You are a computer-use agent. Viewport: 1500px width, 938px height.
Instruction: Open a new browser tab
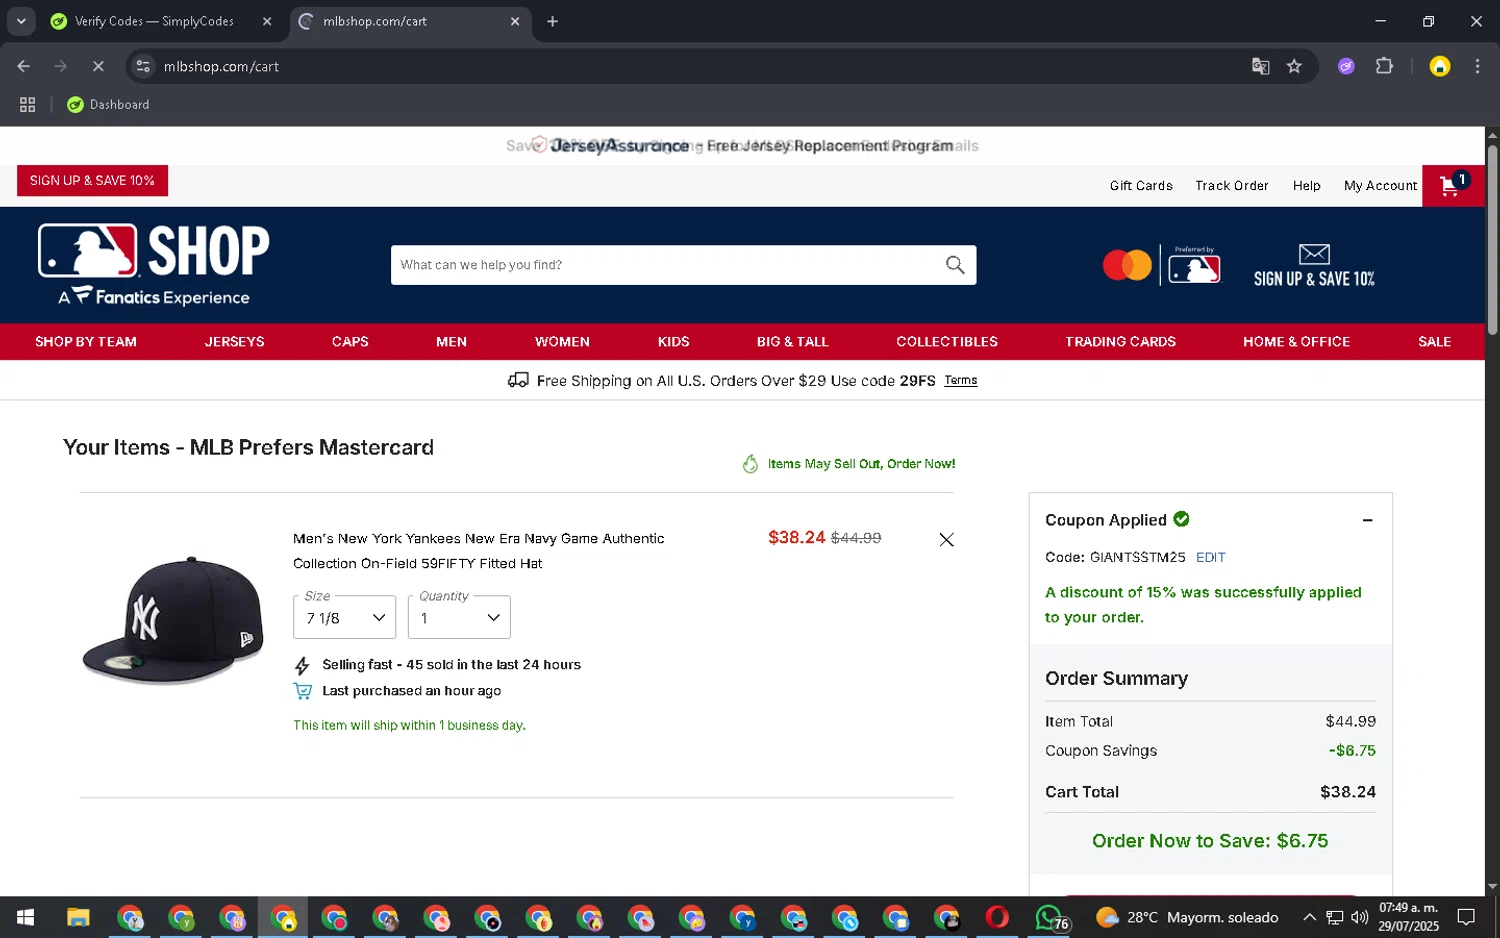point(552,21)
